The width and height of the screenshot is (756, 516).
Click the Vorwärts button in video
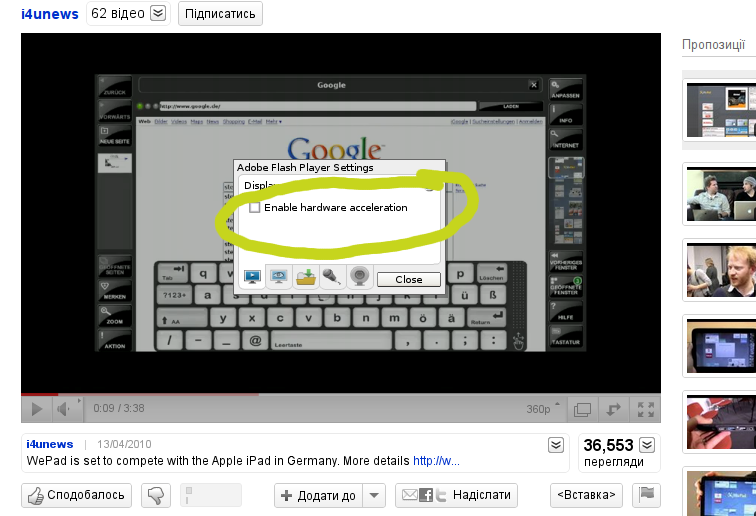tap(115, 111)
